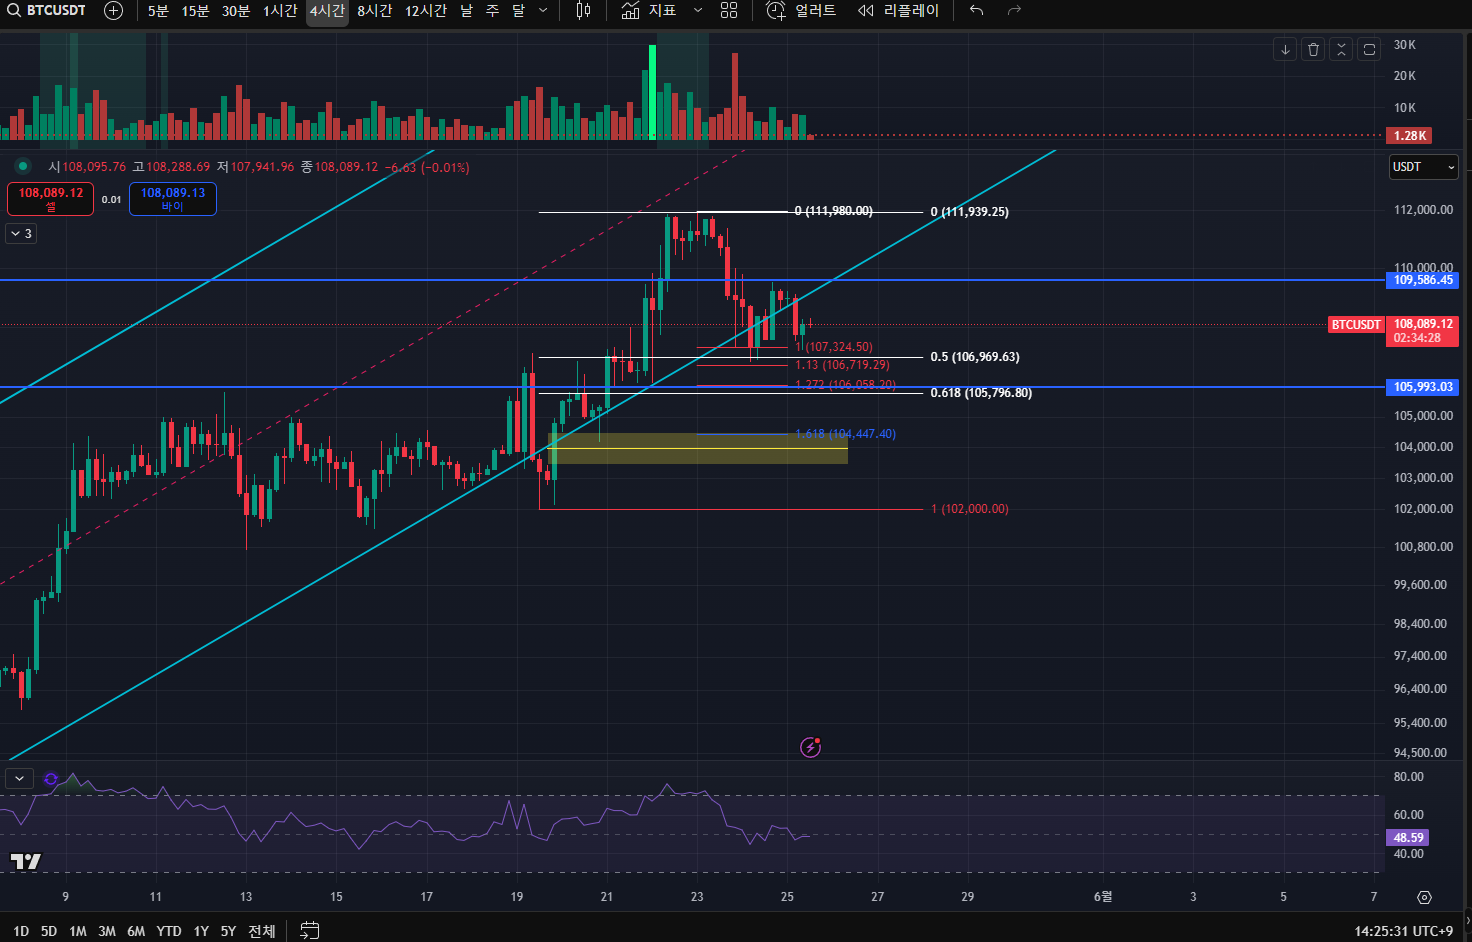Select the yellow highlighted rectangle zone
The height and width of the screenshot is (942, 1472).
click(698, 448)
